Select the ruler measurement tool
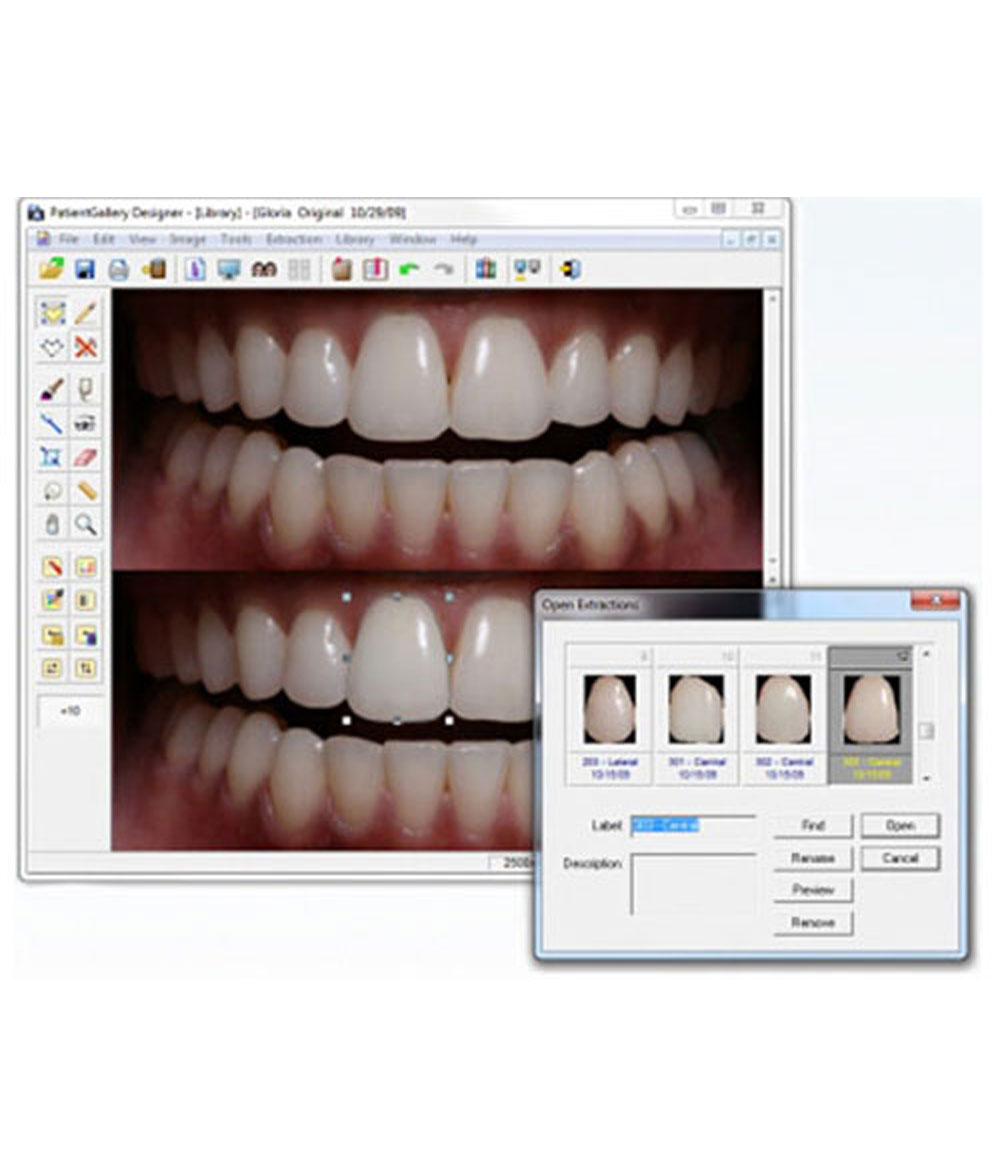The image size is (1000, 1176). tap(87, 491)
